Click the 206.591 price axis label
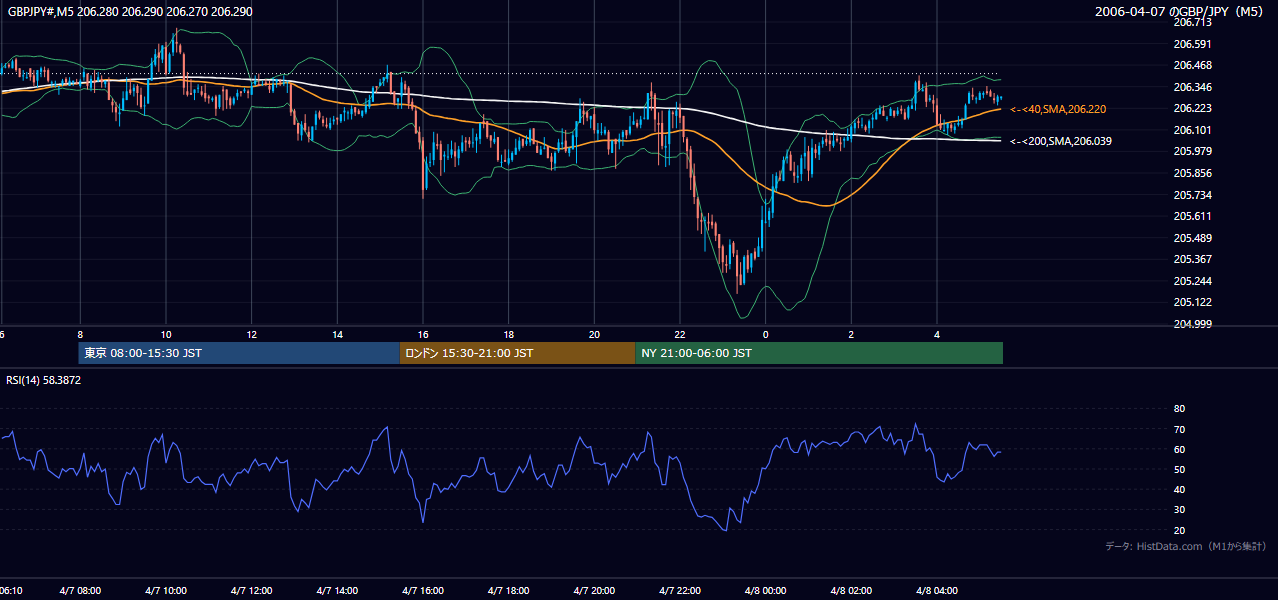The width and height of the screenshot is (1278, 600). (1192, 44)
